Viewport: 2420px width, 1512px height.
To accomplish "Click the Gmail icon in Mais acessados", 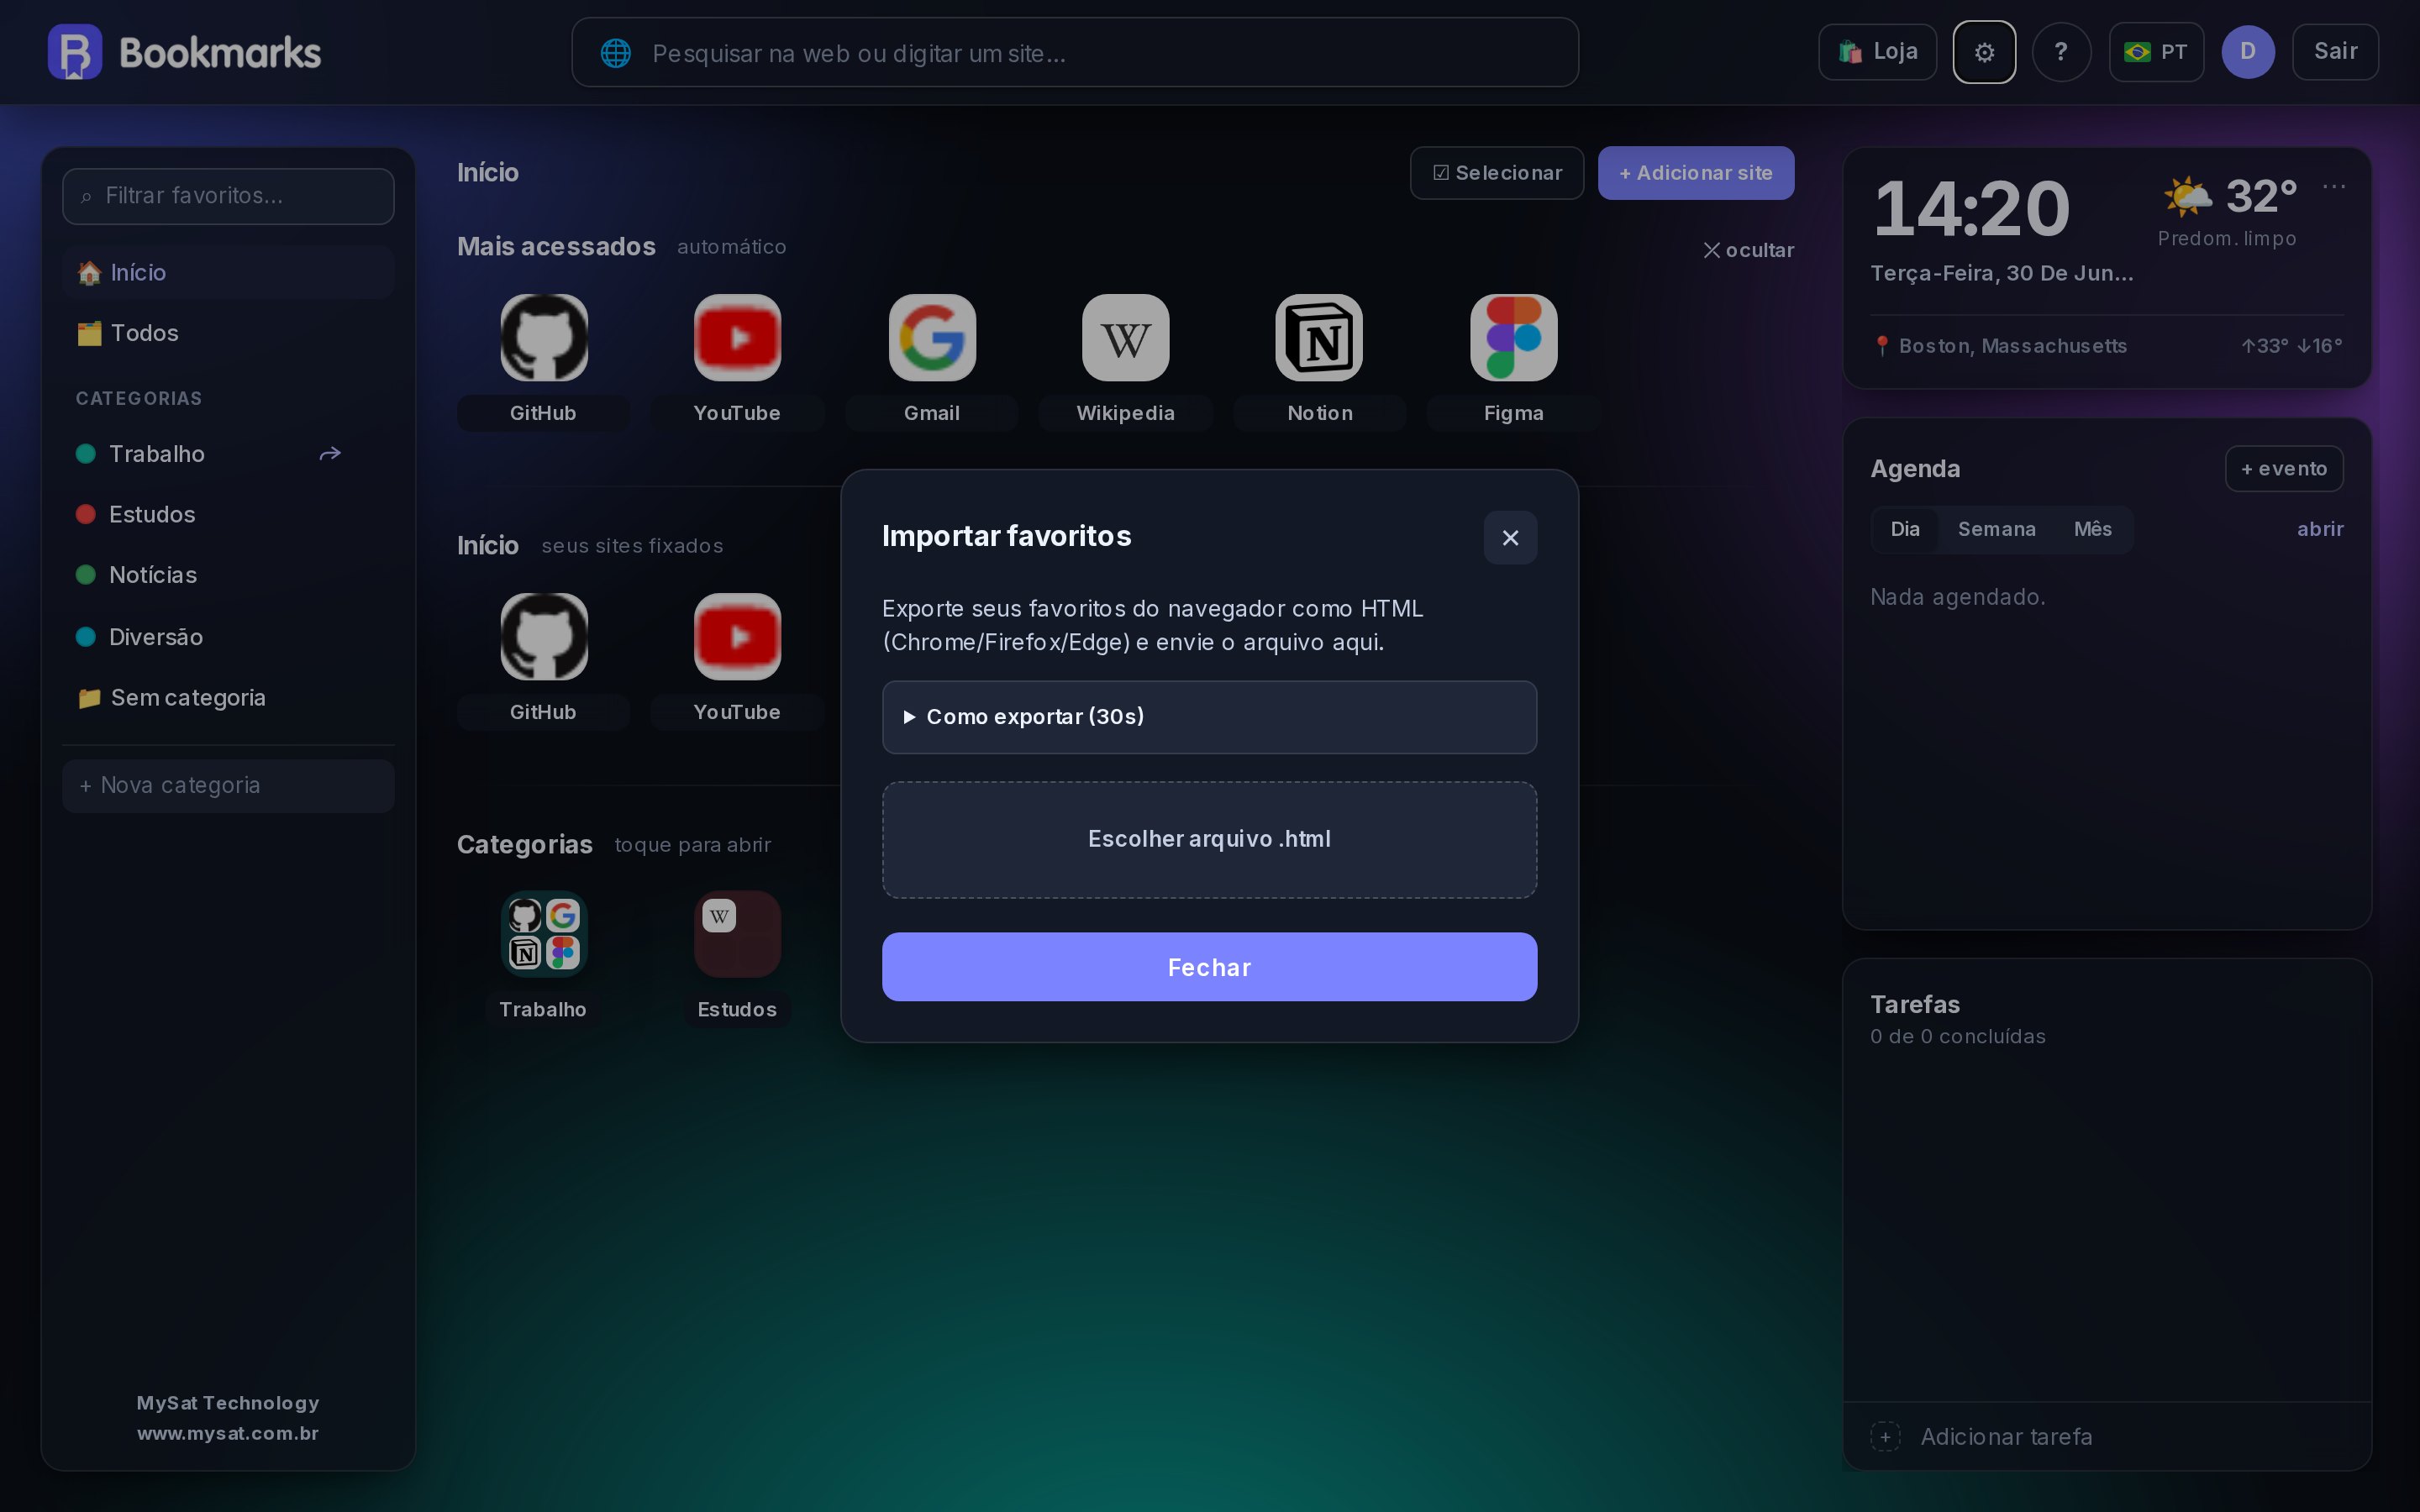I will coord(932,337).
